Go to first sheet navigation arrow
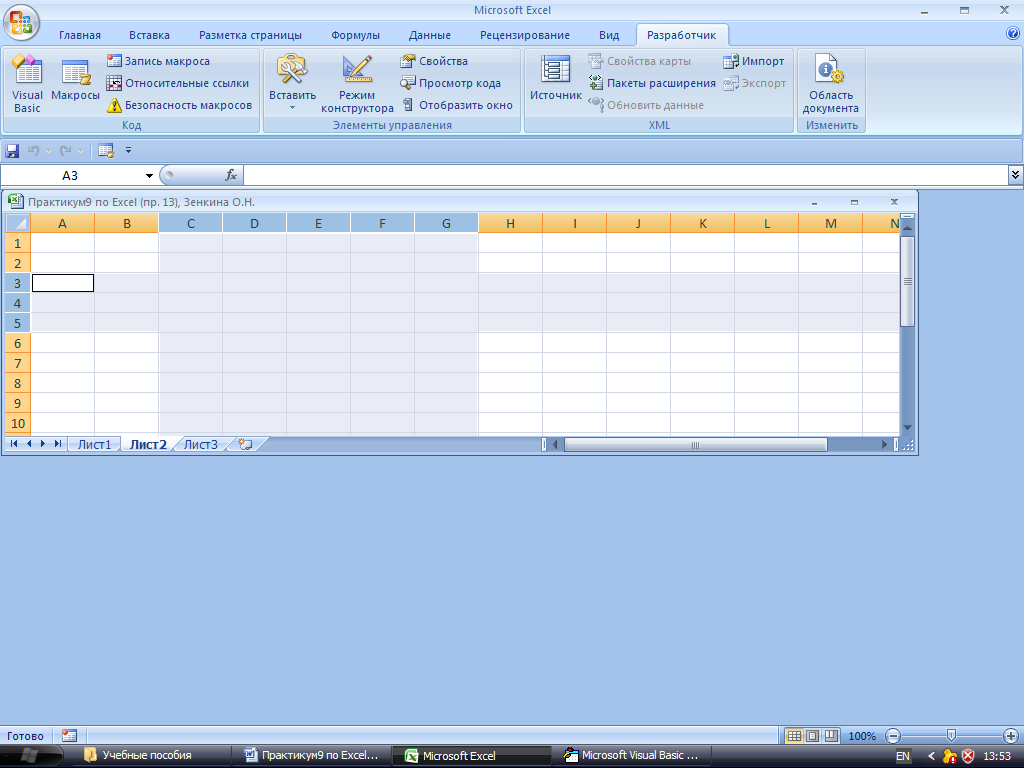The width and height of the screenshot is (1024, 768). [x=14, y=444]
